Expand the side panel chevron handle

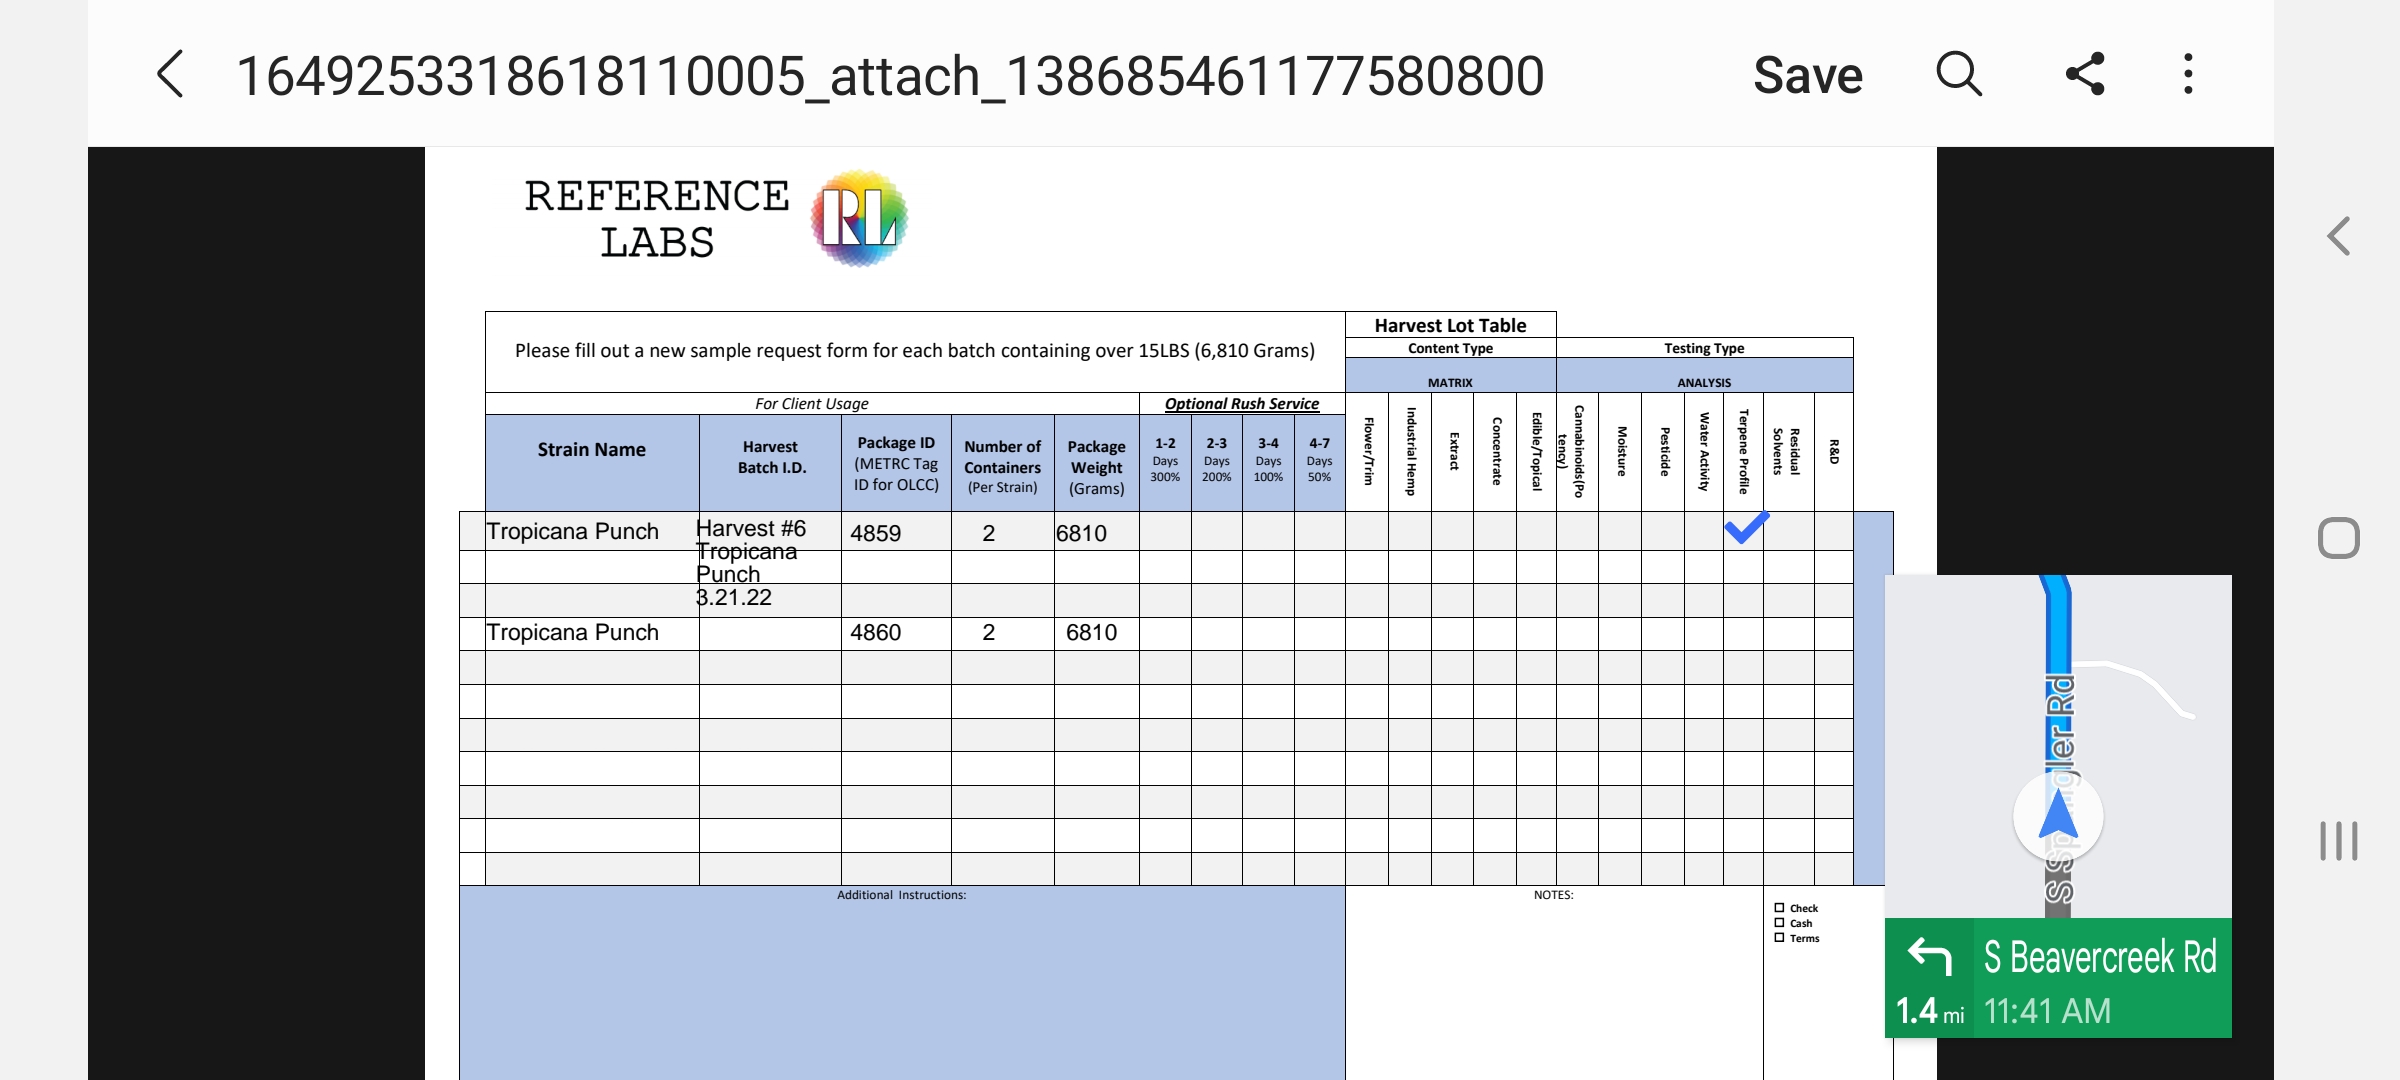[x=2338, y=237]
